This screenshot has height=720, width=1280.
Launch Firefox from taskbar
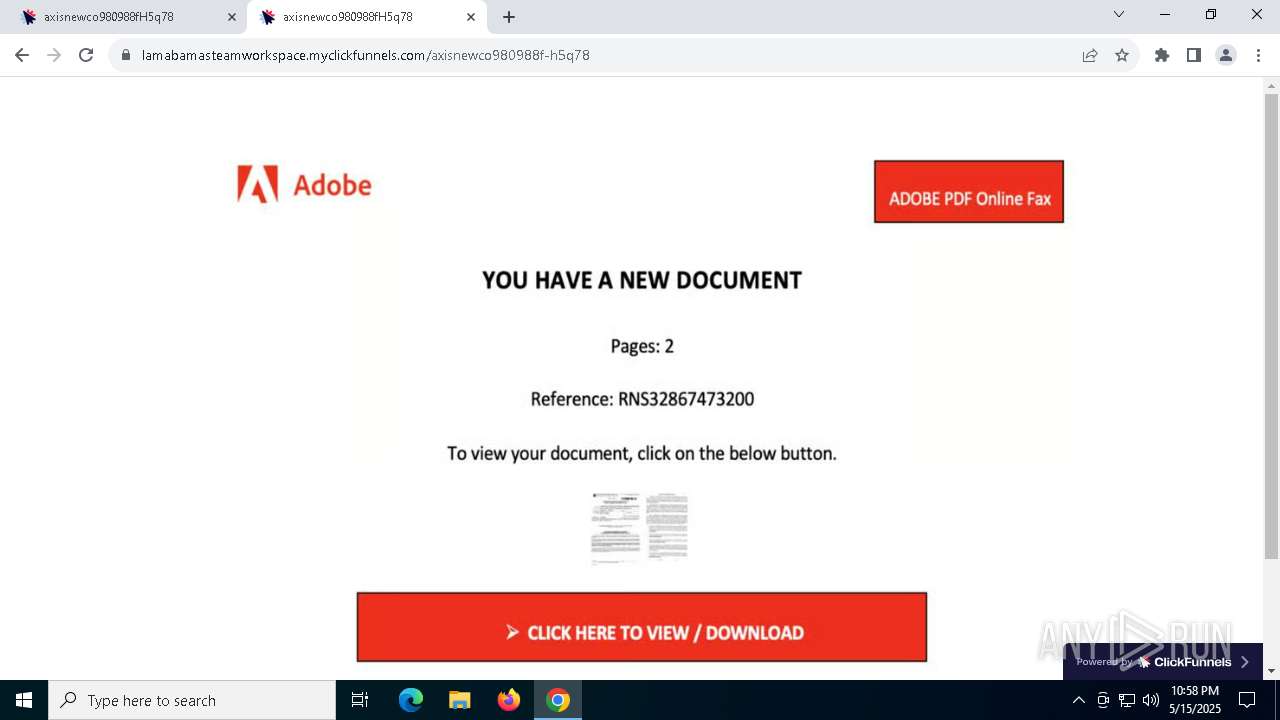(509, 700)
